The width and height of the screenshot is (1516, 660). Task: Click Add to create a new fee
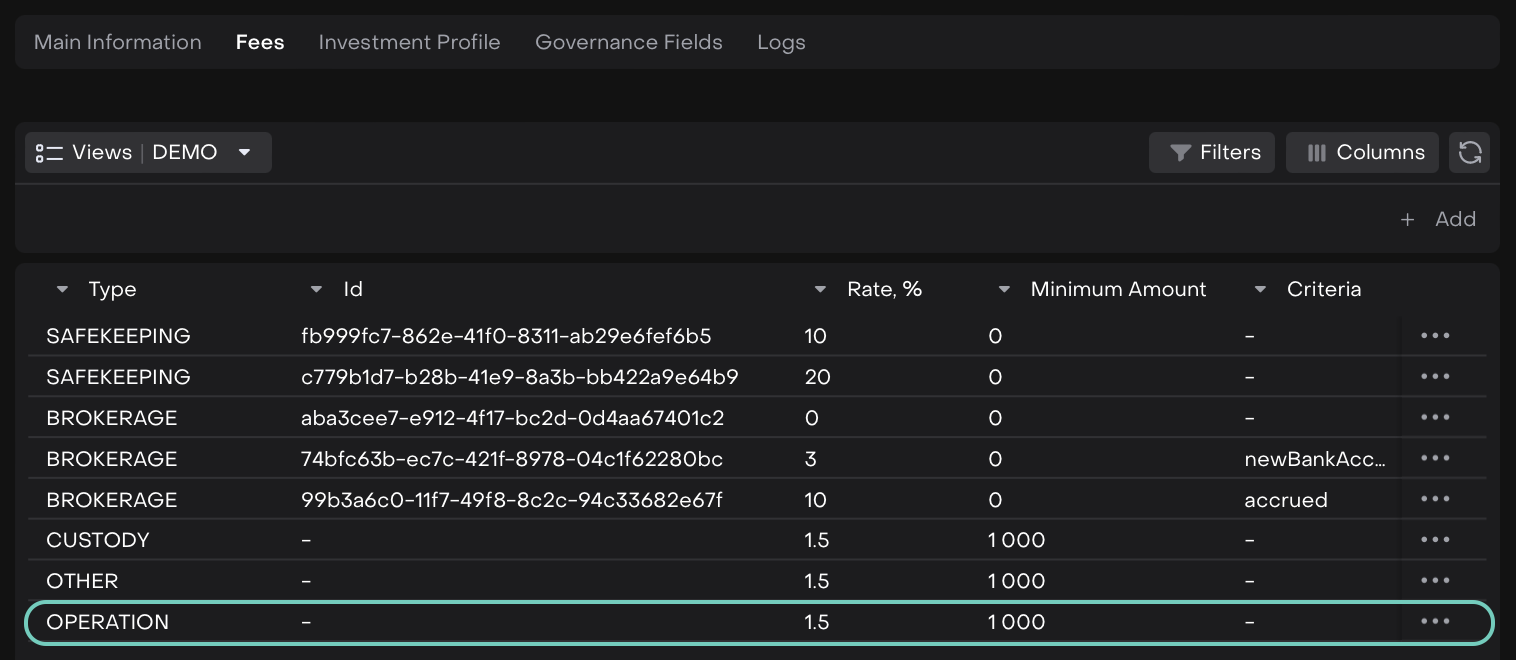coord(1440,219)
